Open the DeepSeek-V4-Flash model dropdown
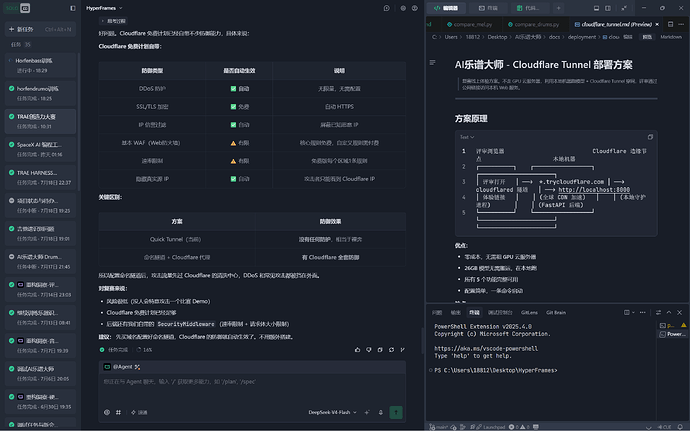 (x=332, y=412)
